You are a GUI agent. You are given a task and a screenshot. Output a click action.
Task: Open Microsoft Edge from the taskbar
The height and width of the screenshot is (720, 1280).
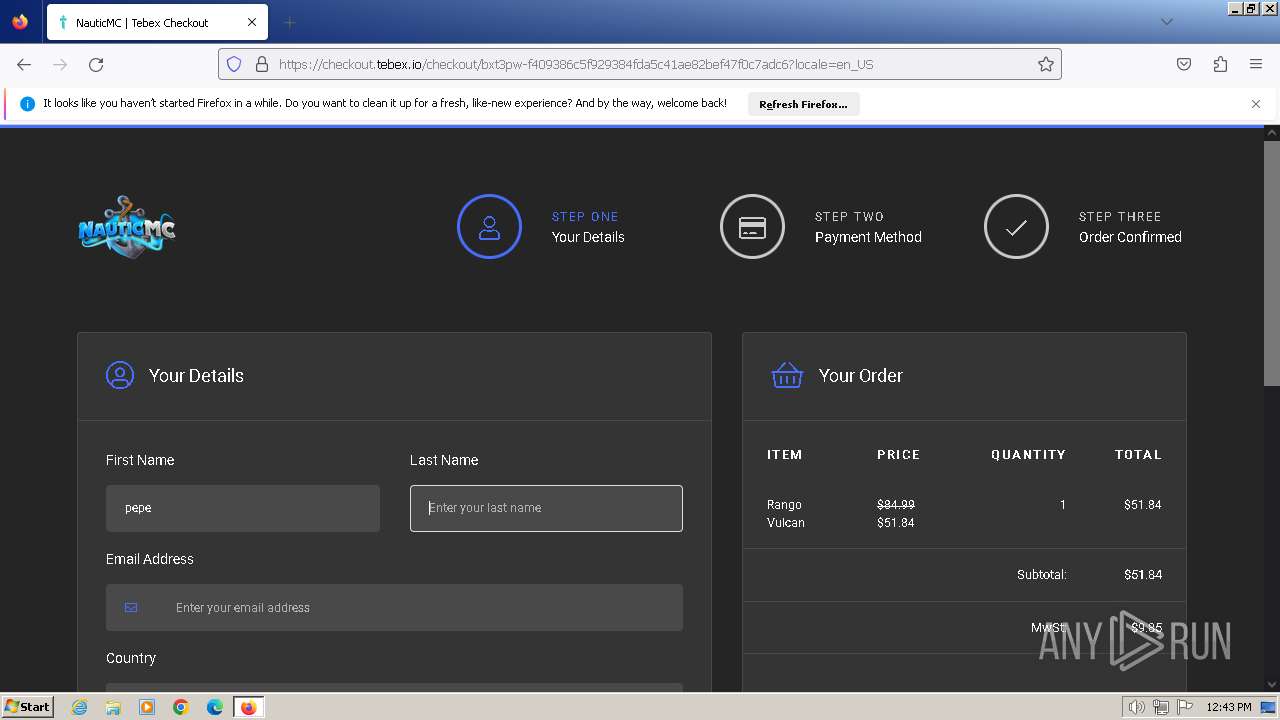tap(215, 707)
